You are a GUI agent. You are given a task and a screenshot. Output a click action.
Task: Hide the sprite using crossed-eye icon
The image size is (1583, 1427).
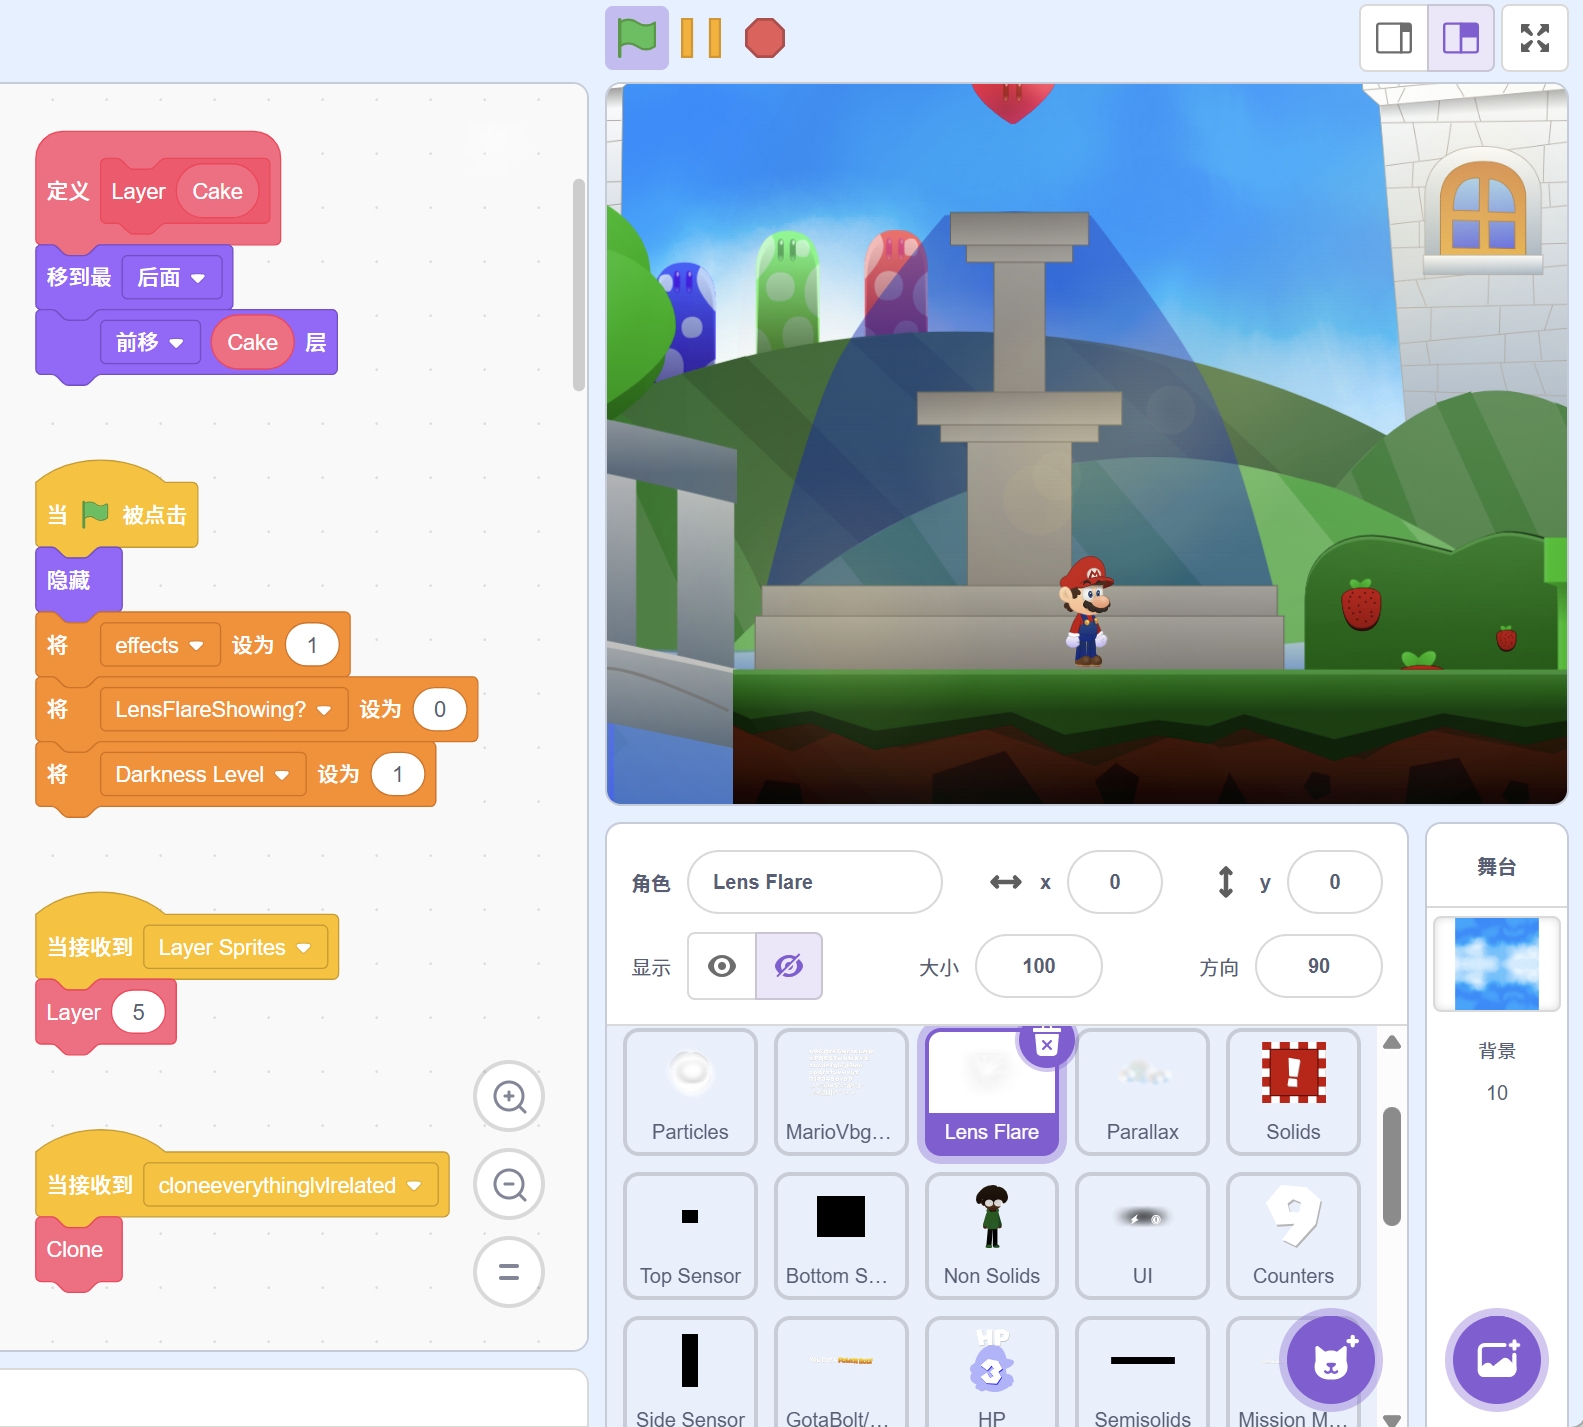(x=789, y=966)
